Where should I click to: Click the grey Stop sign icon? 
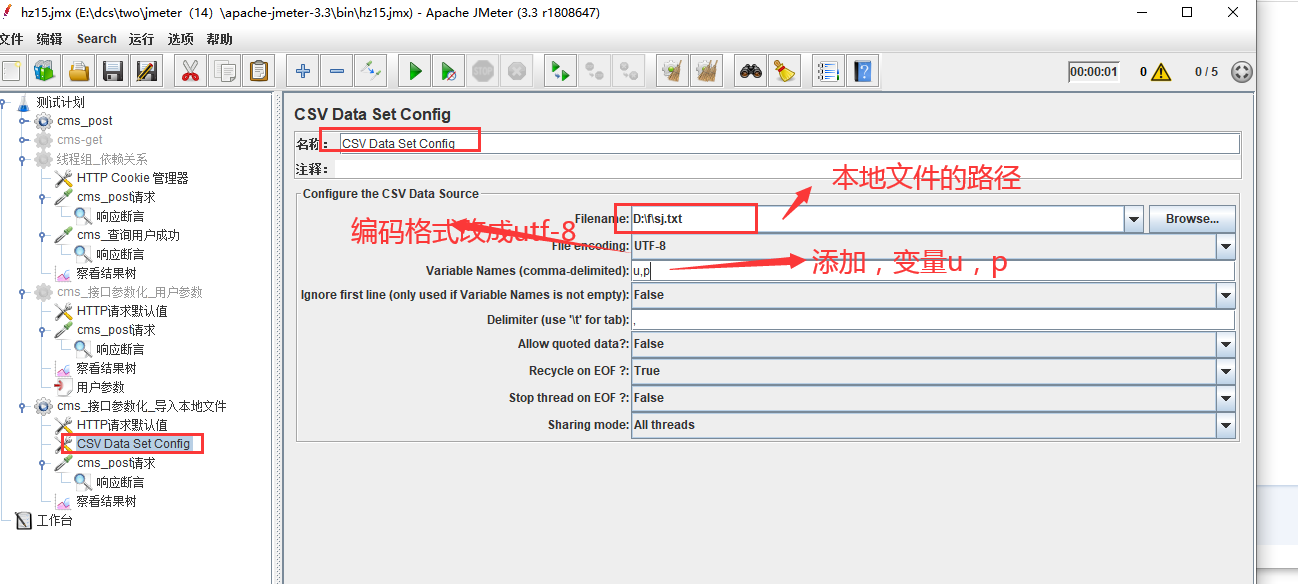pyautogui.click(x=483, y=71)
